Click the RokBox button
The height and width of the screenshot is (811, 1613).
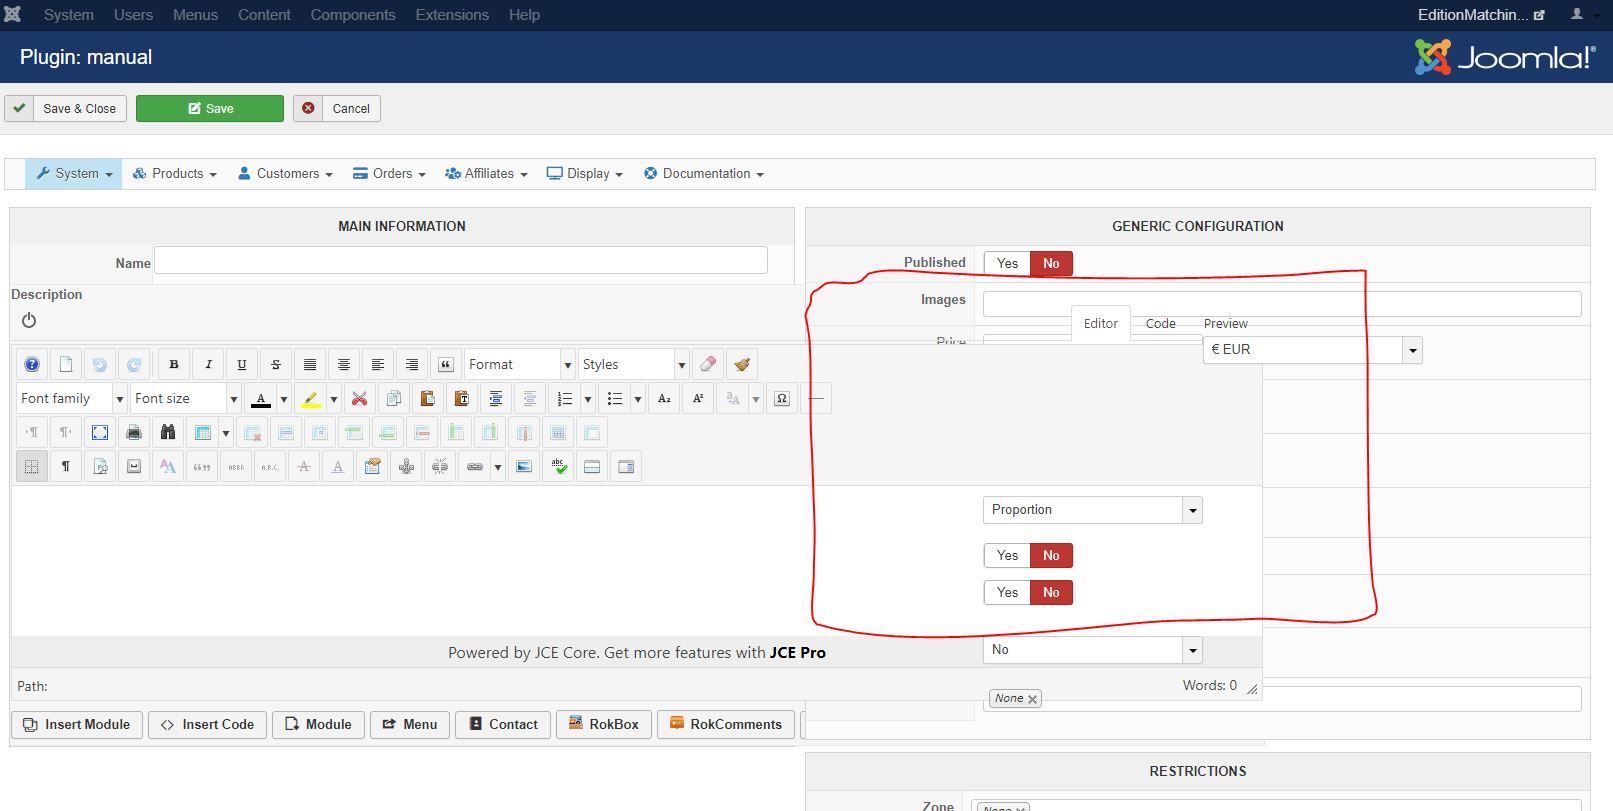(604, 724)
